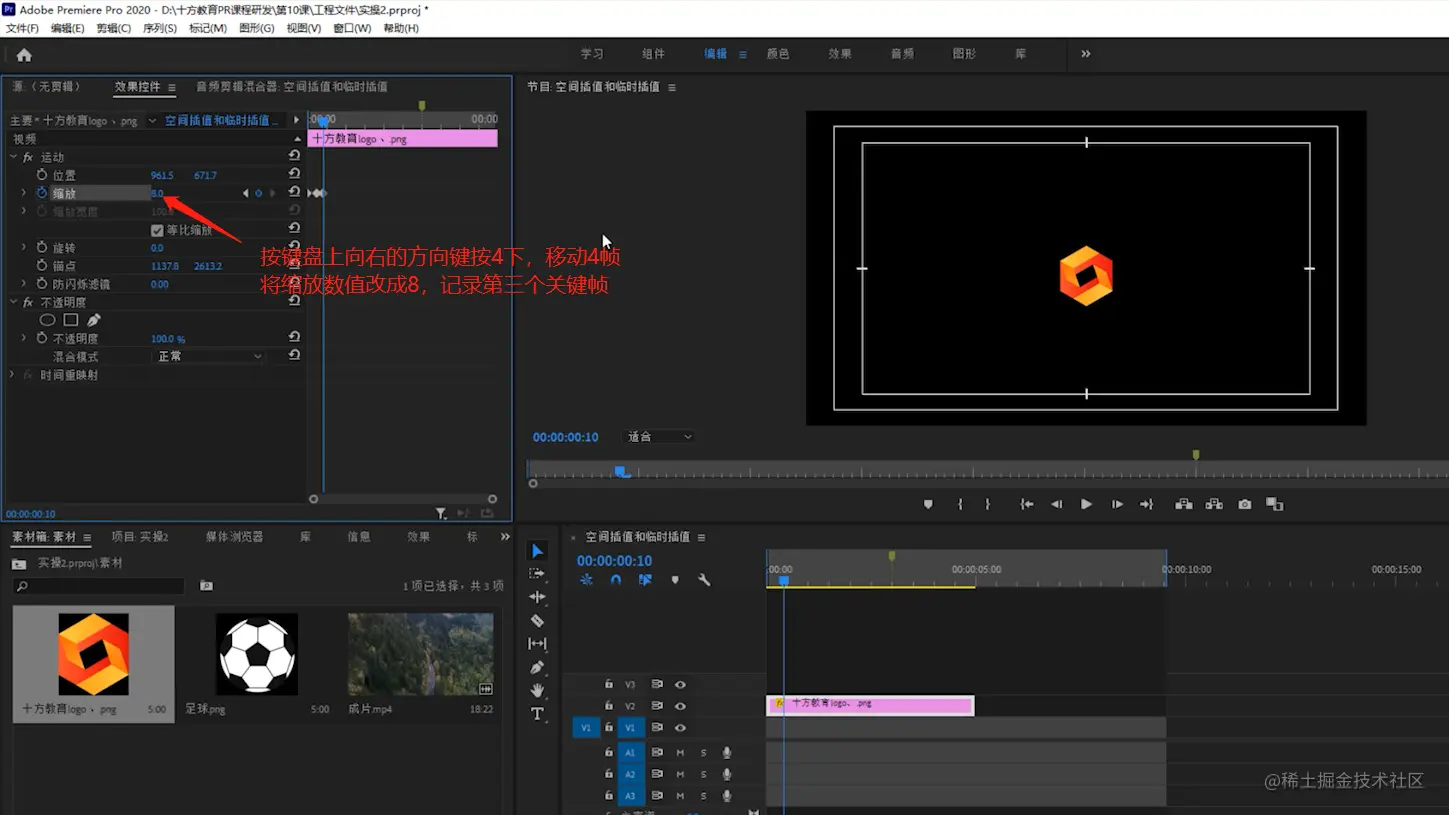
Task: Click Mark In button
Action: coord(959,505)
